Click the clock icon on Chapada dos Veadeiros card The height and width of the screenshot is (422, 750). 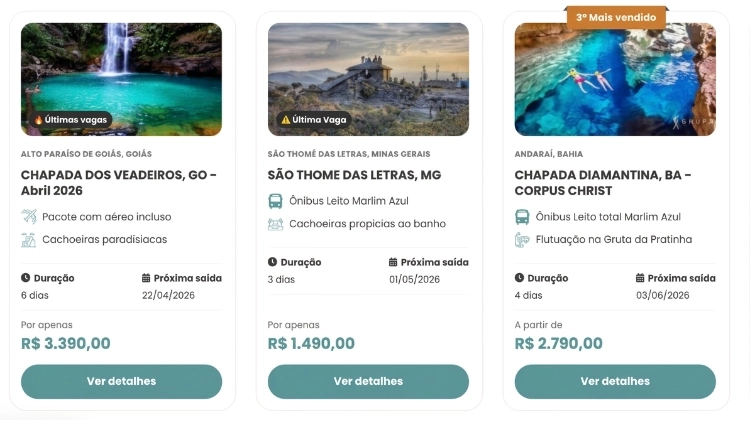pyautogui.click(x=26, y=278)
